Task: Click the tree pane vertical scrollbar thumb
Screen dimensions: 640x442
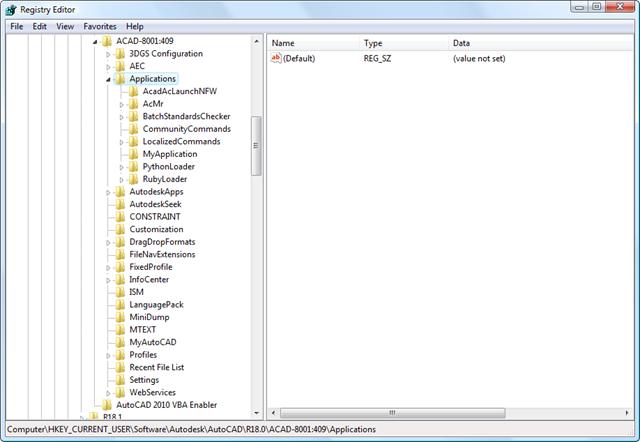Action: 256,145
